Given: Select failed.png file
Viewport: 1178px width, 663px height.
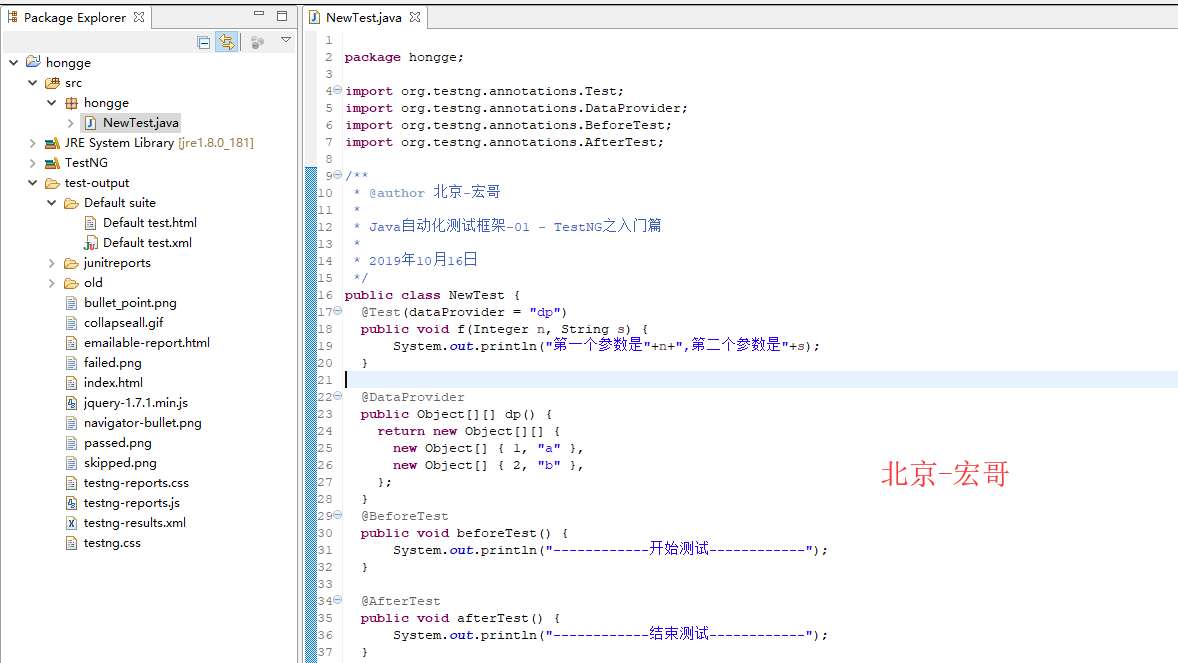Looking at the screenshot, I should point(112,363).
